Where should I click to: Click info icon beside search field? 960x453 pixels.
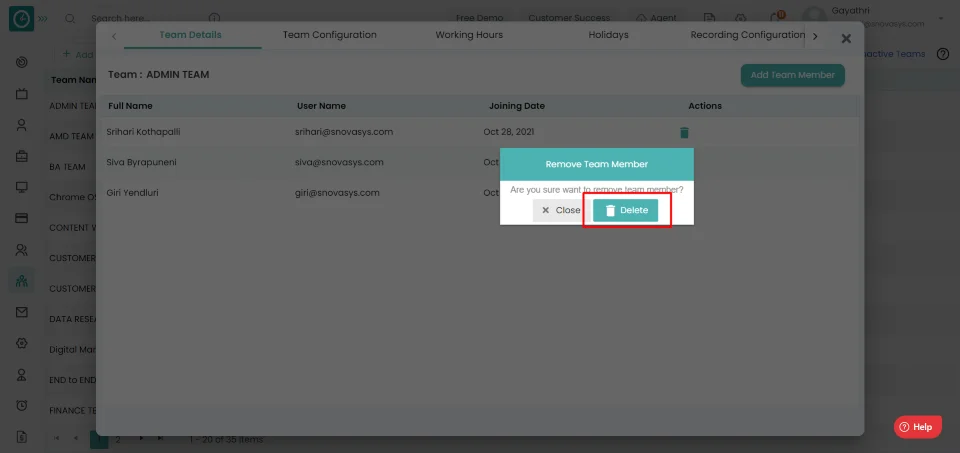[x=214, y=18]
